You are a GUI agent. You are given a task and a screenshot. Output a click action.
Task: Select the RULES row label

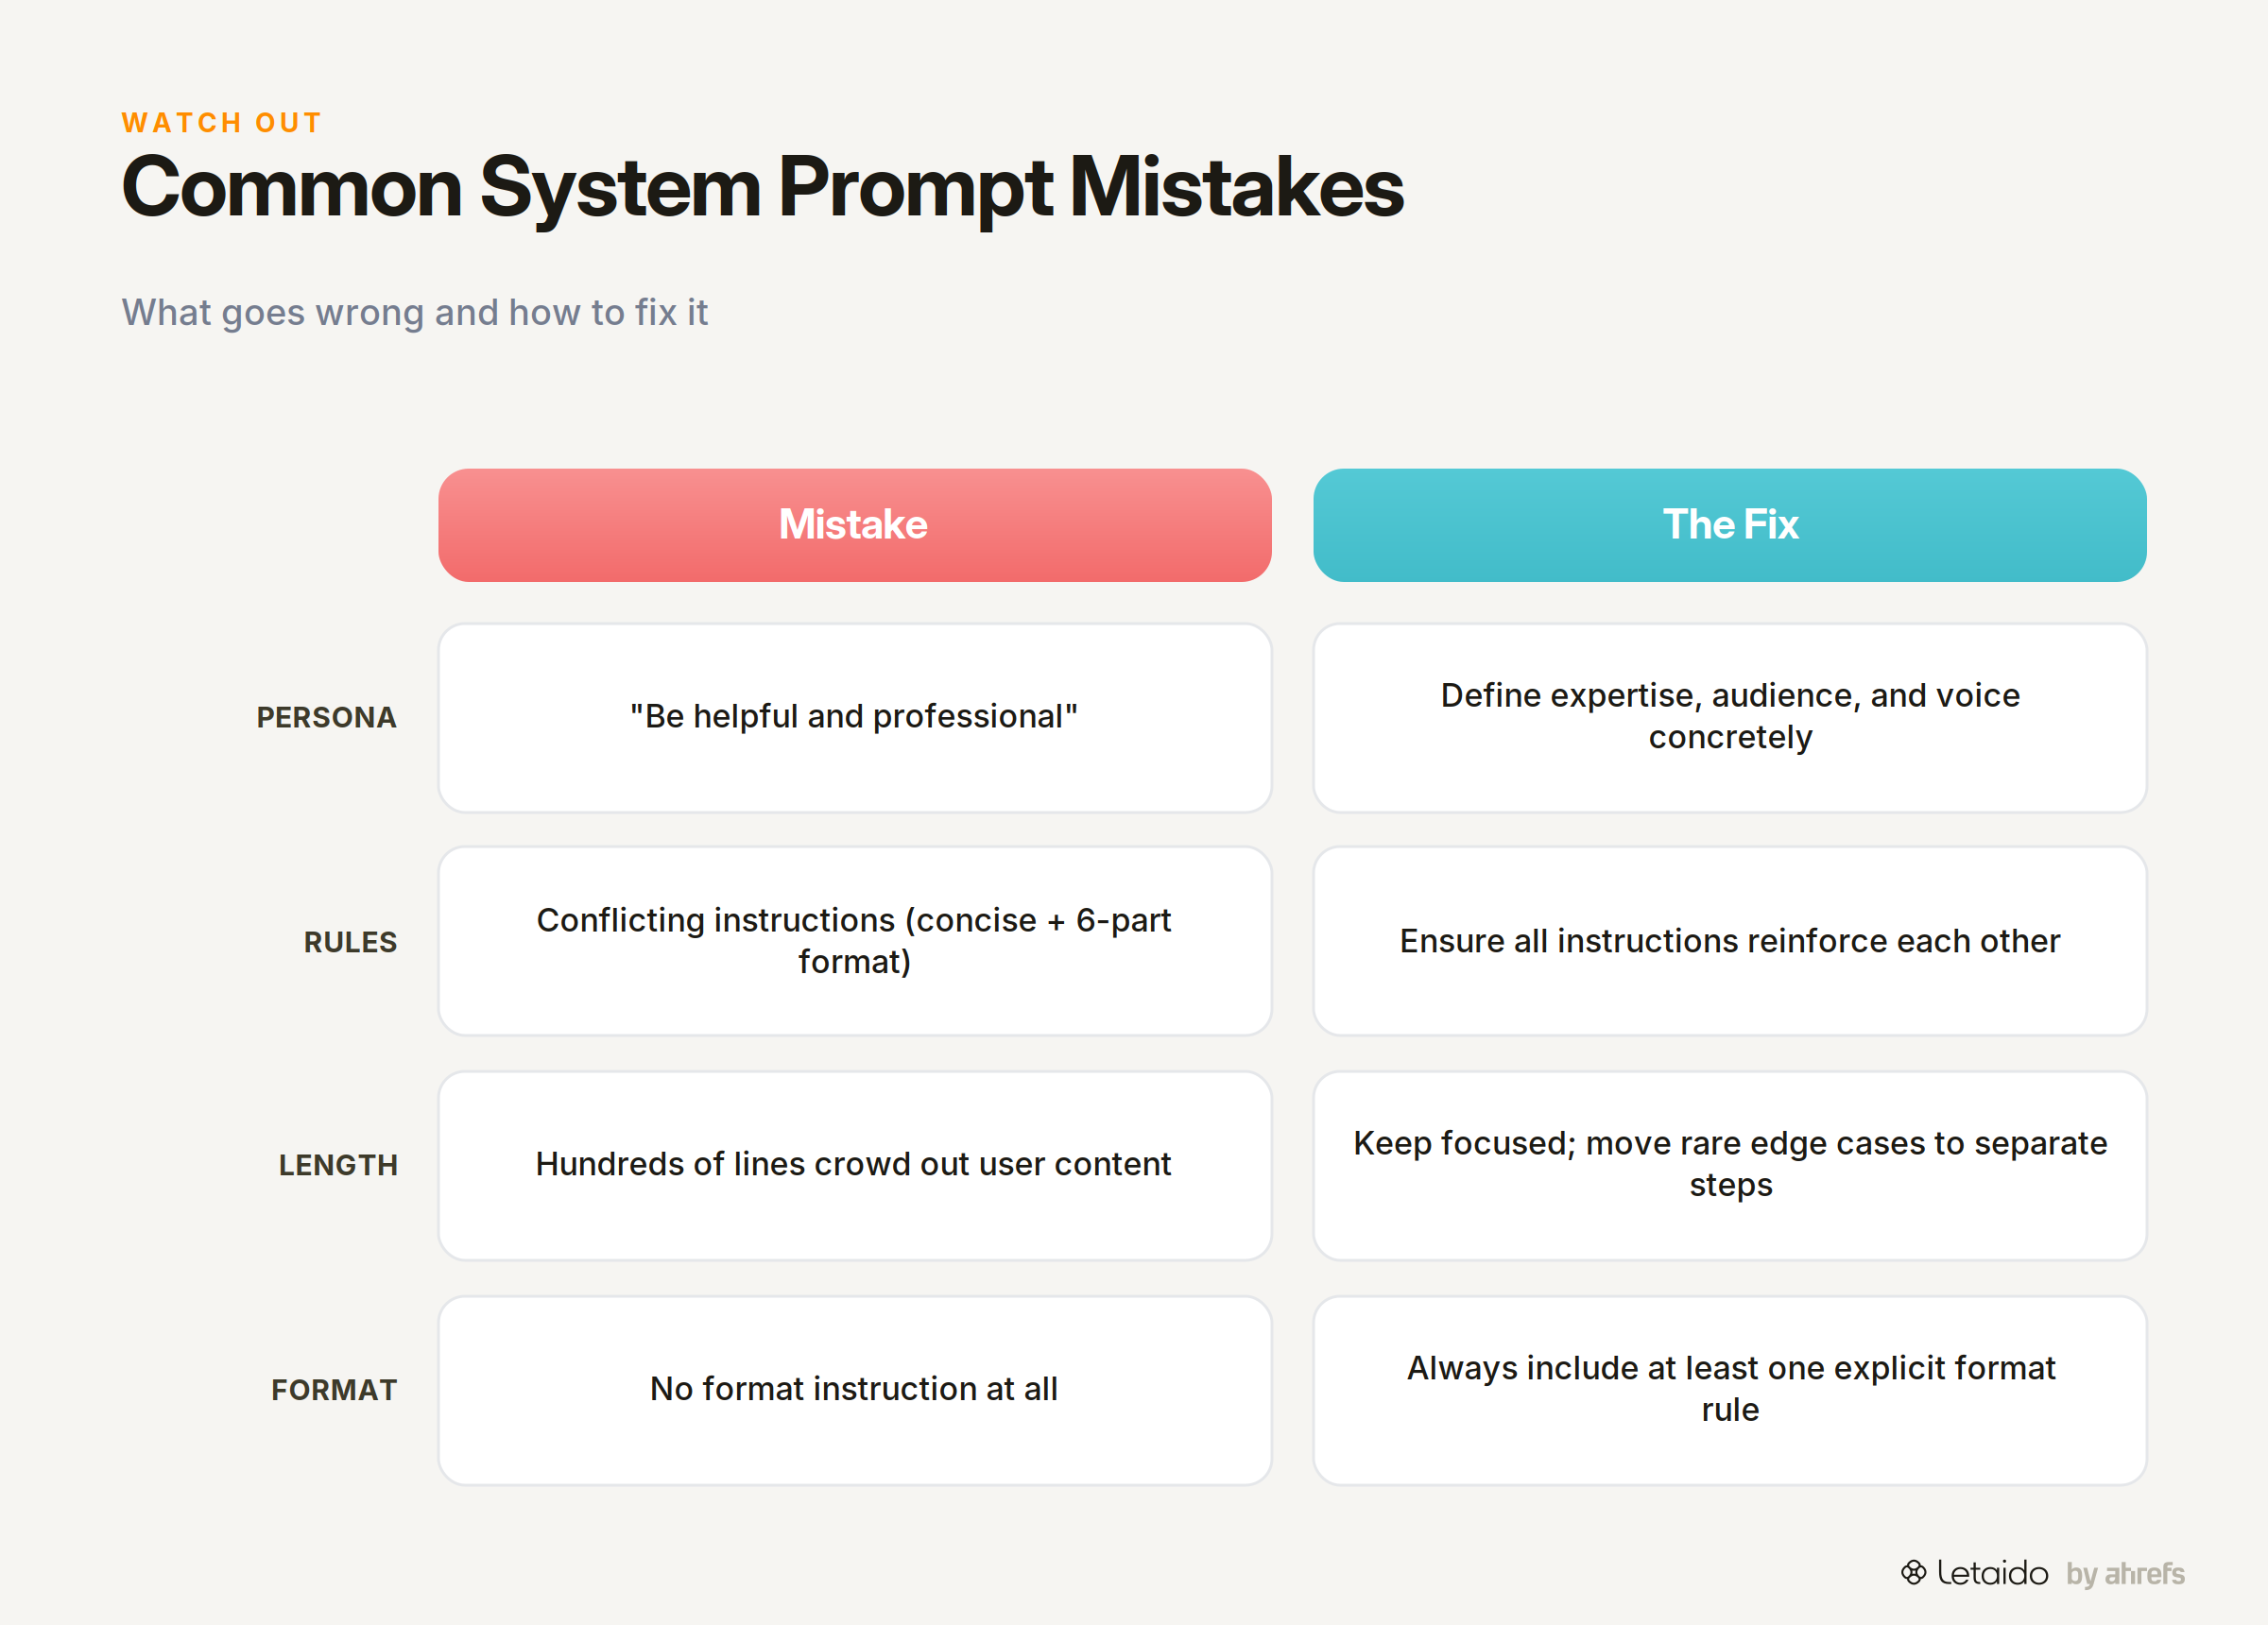pos(350,942)
